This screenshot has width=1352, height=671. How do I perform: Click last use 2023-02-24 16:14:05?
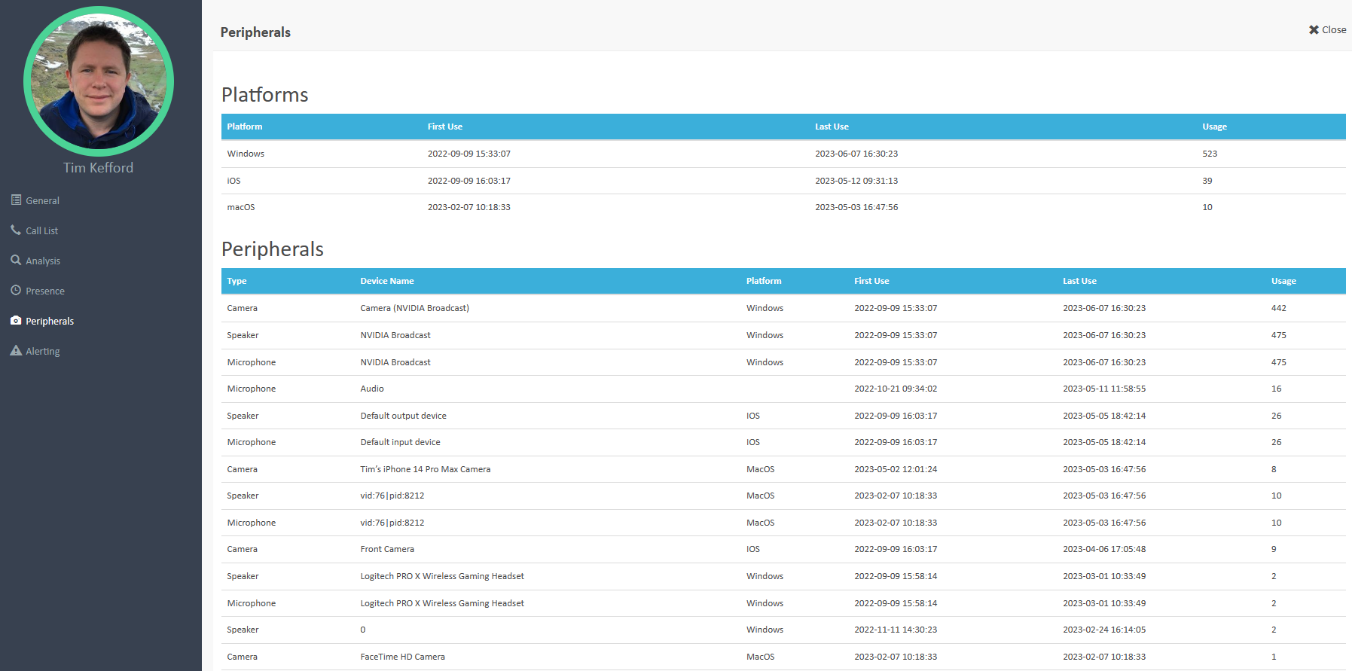click(x=1104, y=630)
